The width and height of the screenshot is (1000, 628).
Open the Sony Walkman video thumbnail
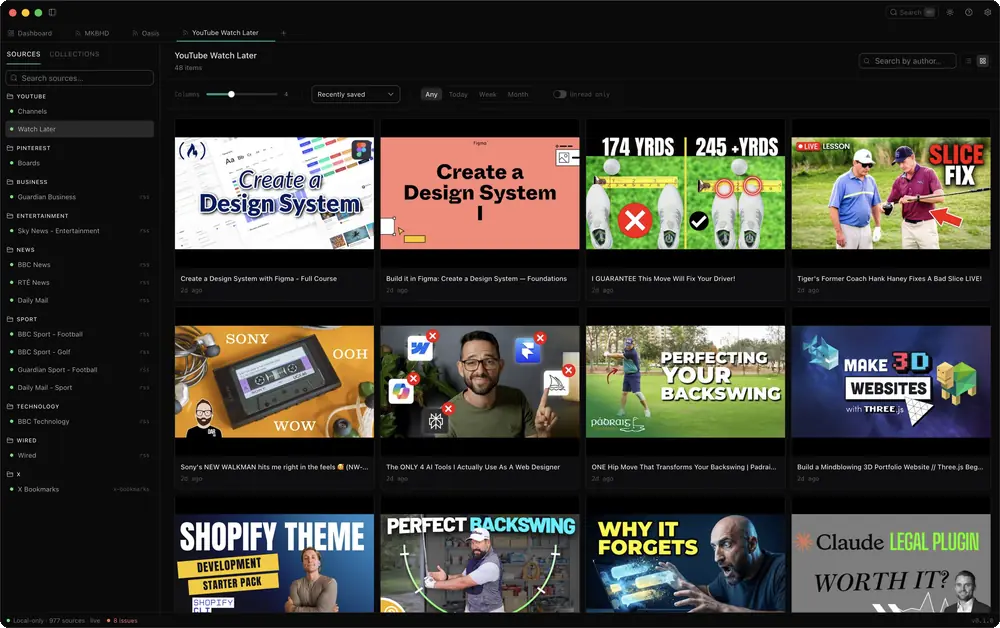point(274,382)
